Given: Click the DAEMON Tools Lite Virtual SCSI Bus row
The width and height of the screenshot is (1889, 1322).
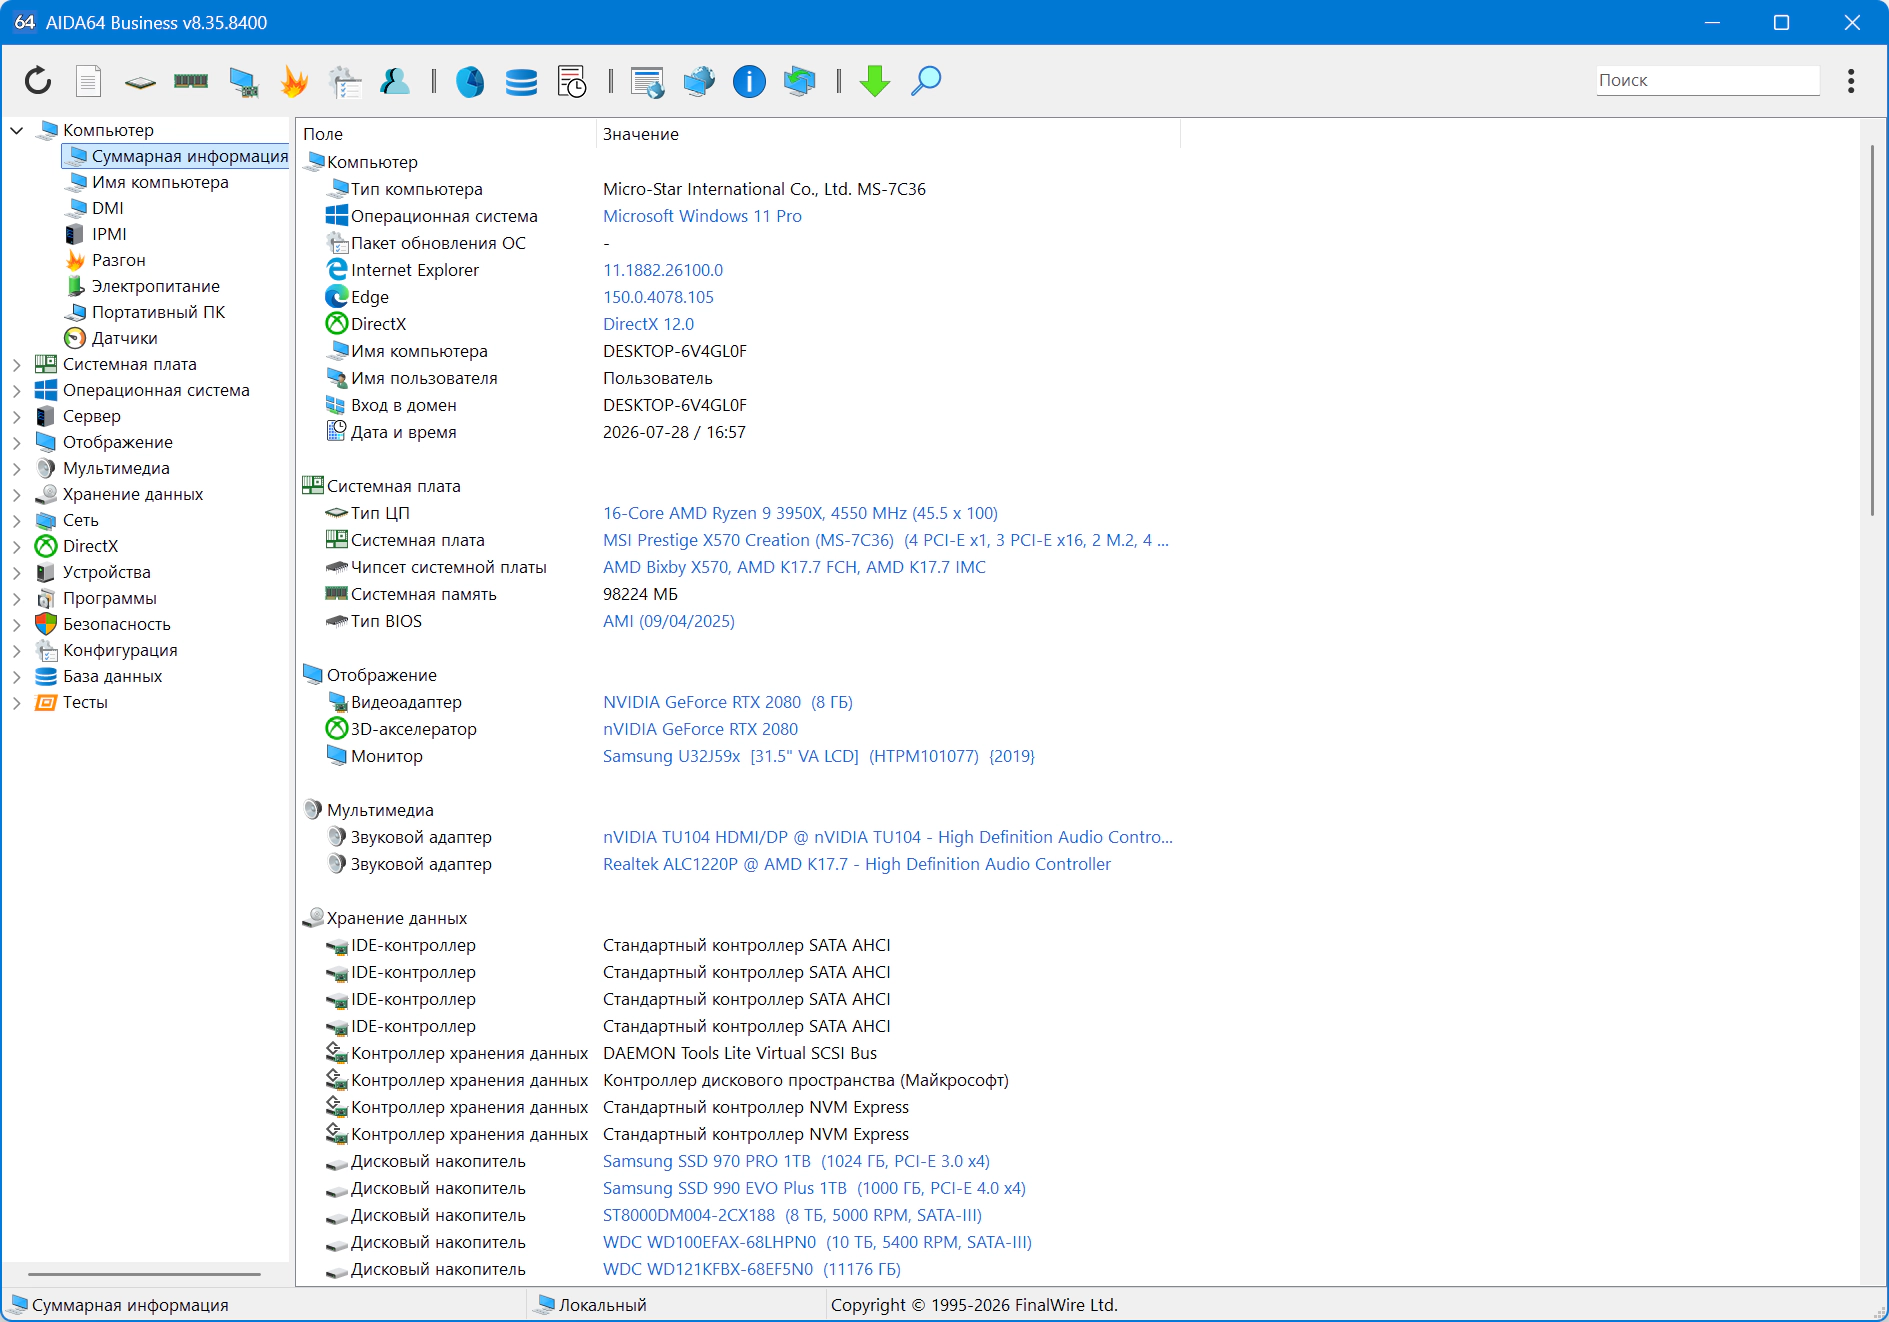Looking at the screenshot, I should click(x=740, y=1053).
